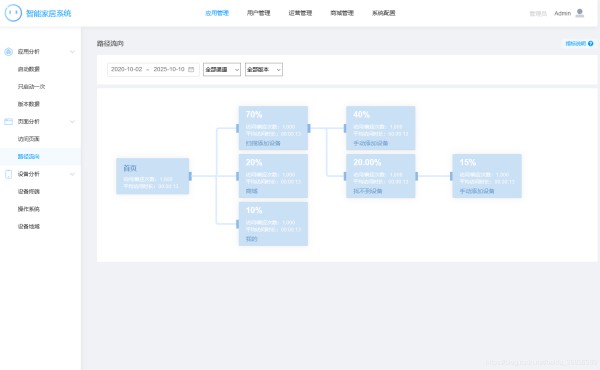Click the smart home system logo icon
600x370 pixels.
point(13,13)
